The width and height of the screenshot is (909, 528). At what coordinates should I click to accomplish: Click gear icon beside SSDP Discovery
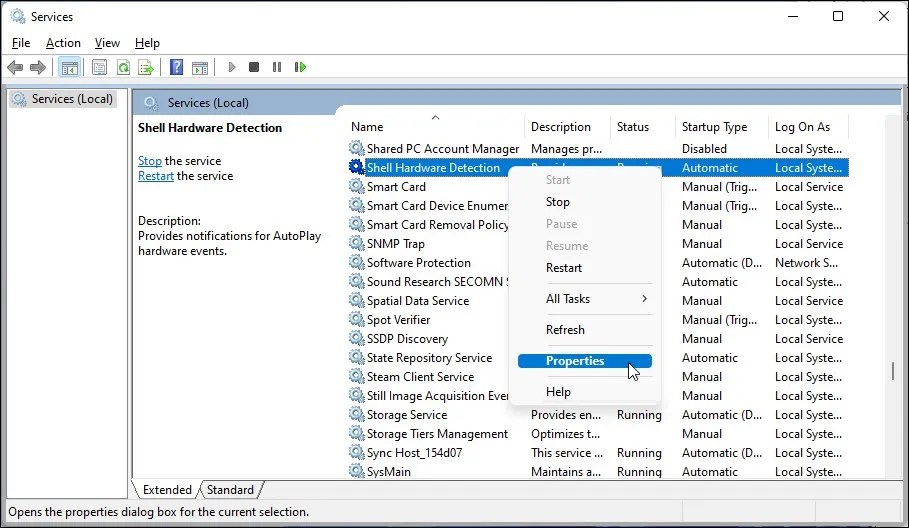coord(357,338)
